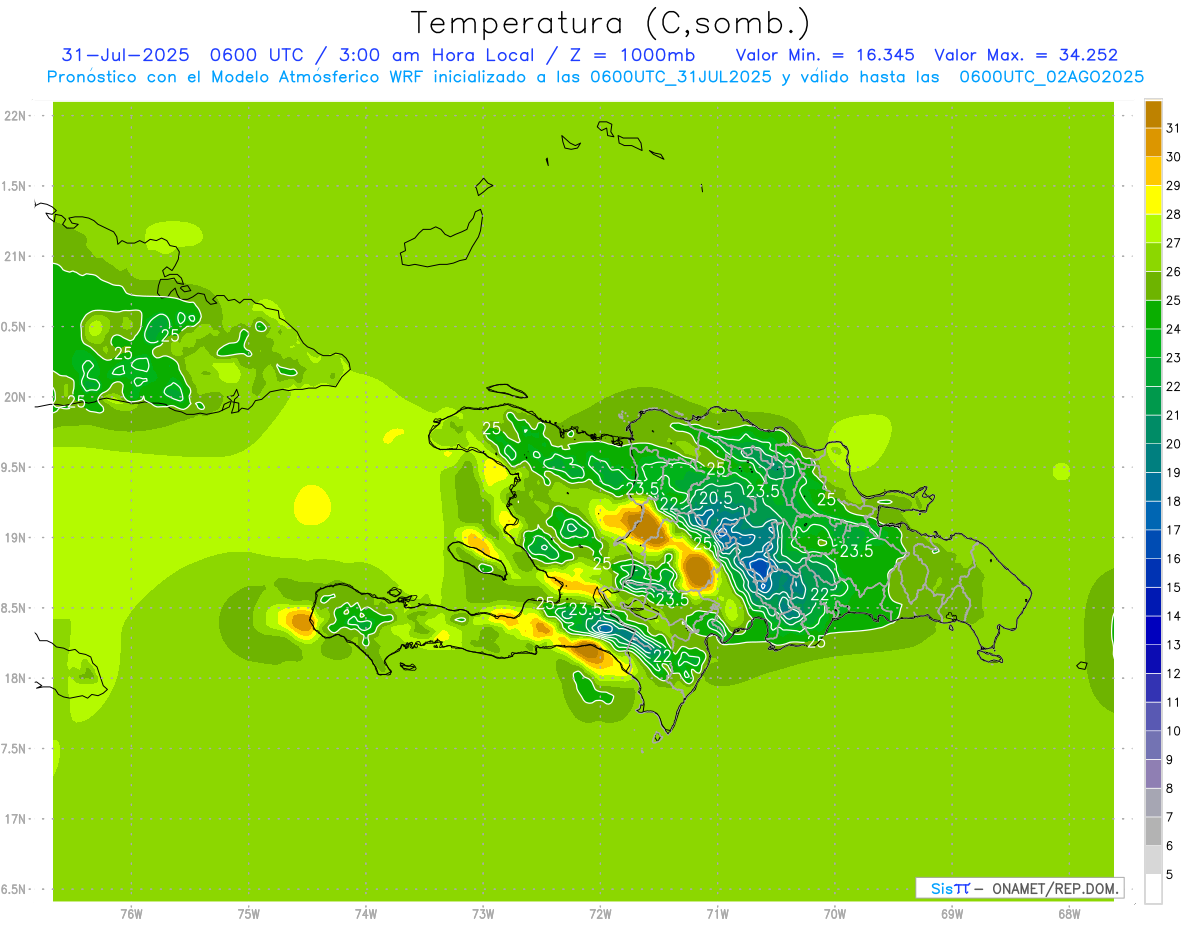Viewport: 1200px width, 927px height.
Task: Click the "72W" longitude axis label
Action: 600,914
